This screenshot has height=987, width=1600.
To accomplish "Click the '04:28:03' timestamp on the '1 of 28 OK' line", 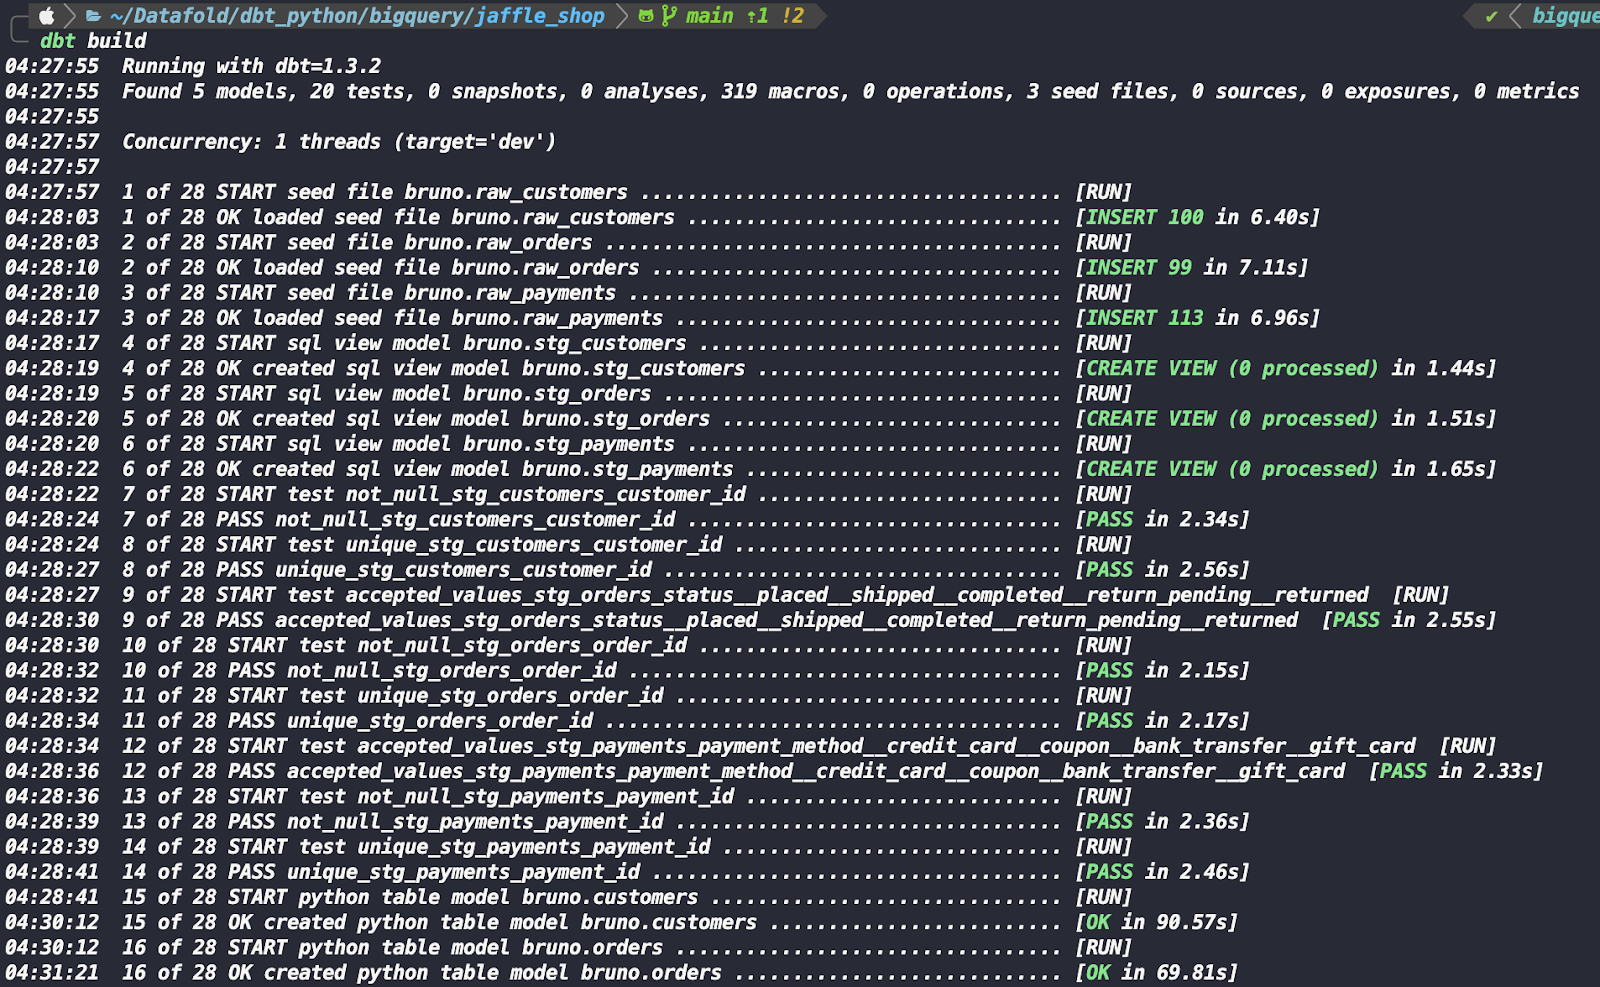I will (x=52, y=217).
